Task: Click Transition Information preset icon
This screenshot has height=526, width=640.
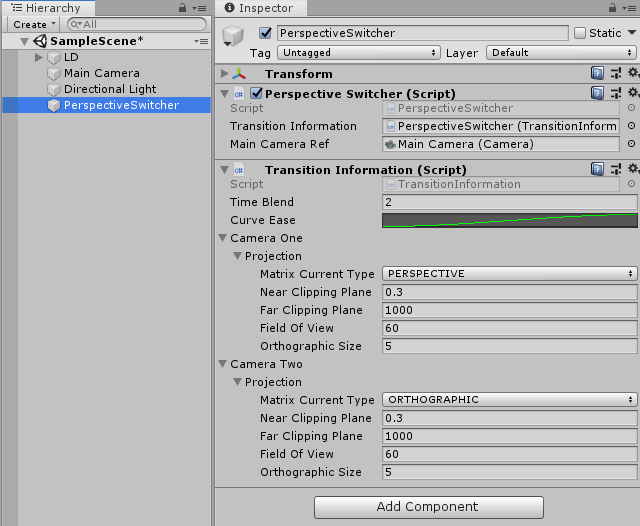Action: 616,169
